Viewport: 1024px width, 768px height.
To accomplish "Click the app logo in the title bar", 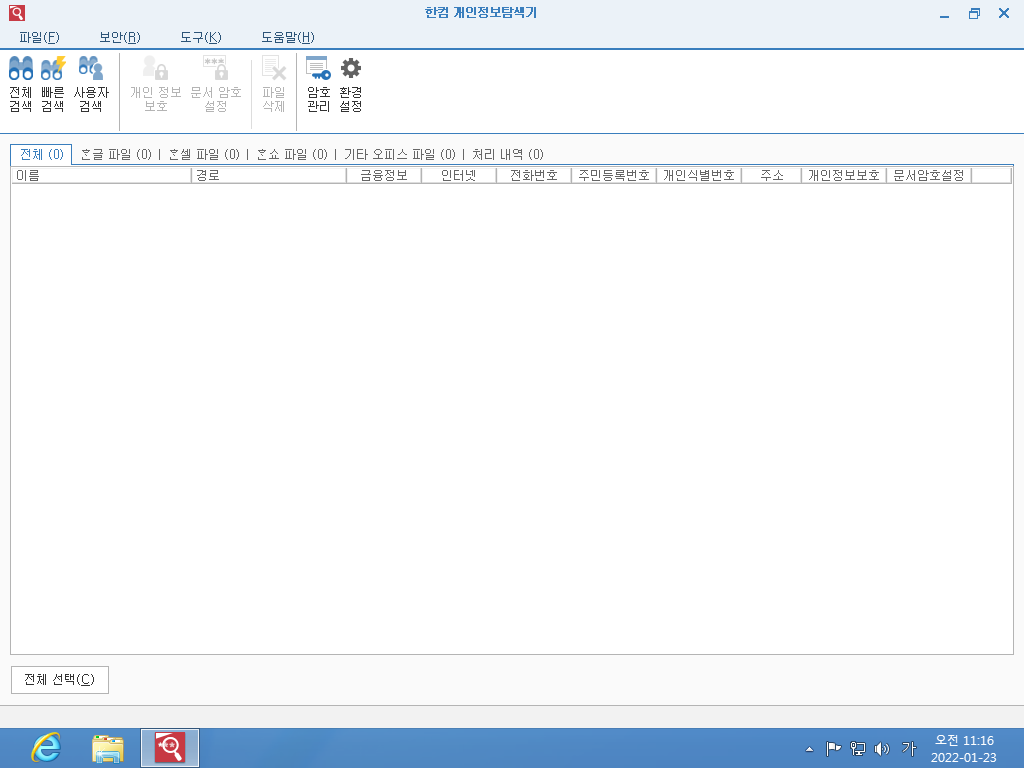I will [x=17, y=12].
